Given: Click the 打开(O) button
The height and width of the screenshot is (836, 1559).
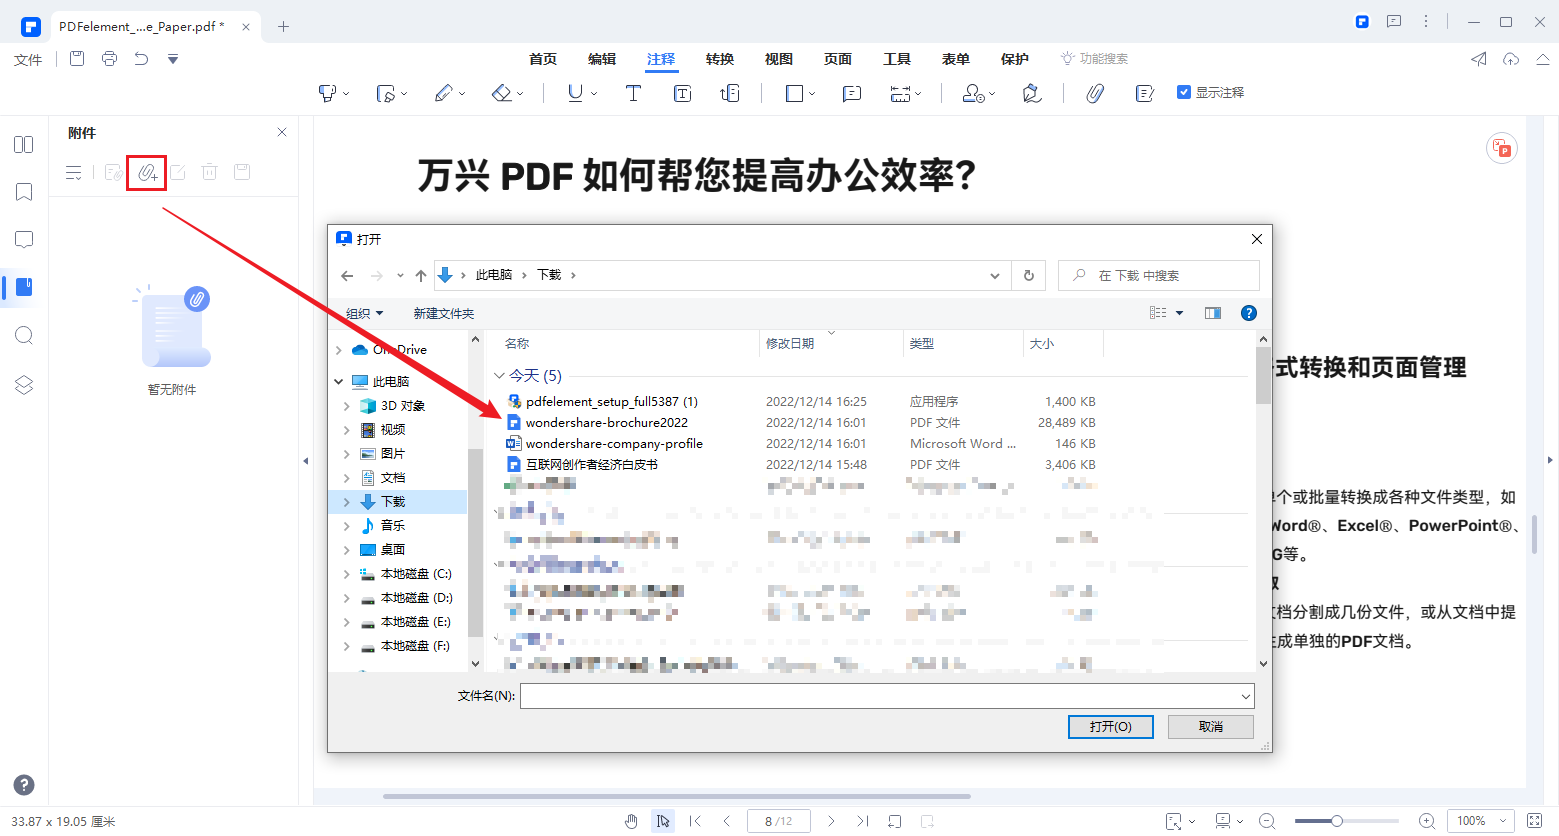Looking at the screenshot, I should coord(1110,726).
